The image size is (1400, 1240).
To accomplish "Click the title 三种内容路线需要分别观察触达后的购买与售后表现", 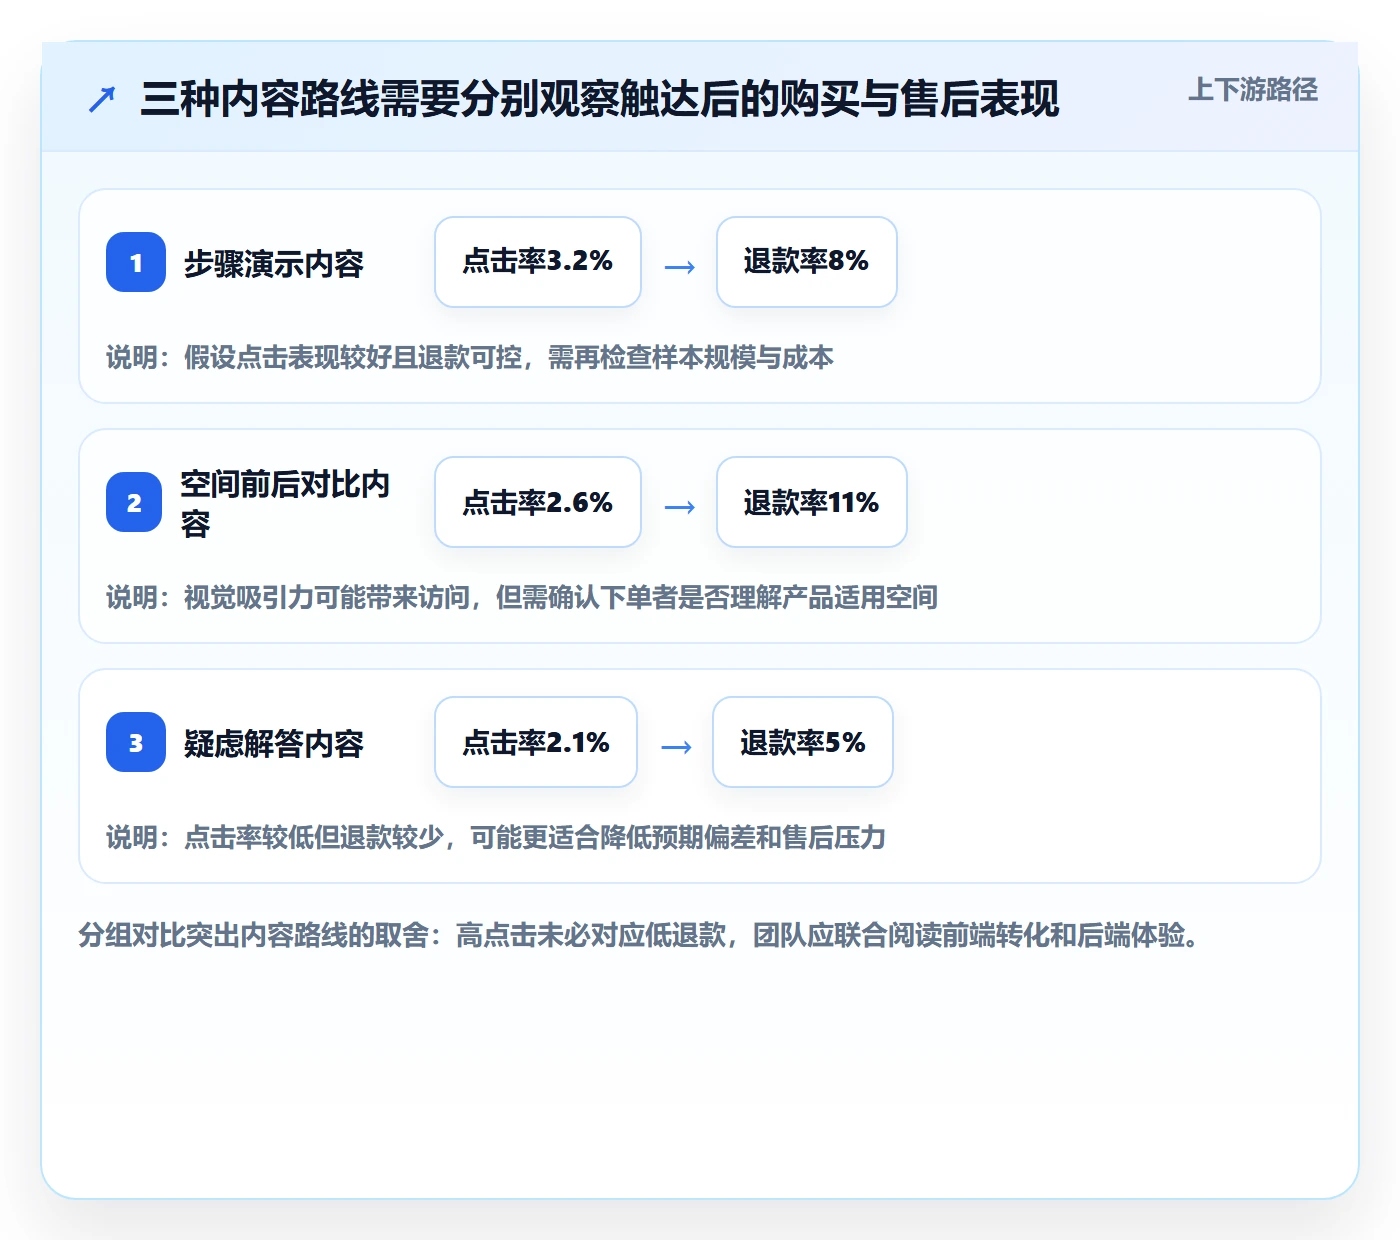I will pos(600,99).
